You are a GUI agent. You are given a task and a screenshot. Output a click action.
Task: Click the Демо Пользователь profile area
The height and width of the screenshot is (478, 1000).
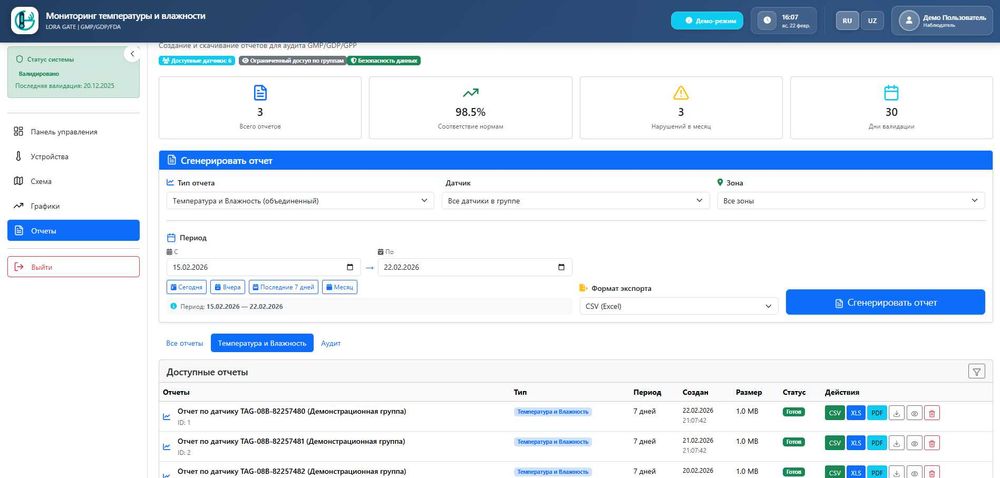943,20
